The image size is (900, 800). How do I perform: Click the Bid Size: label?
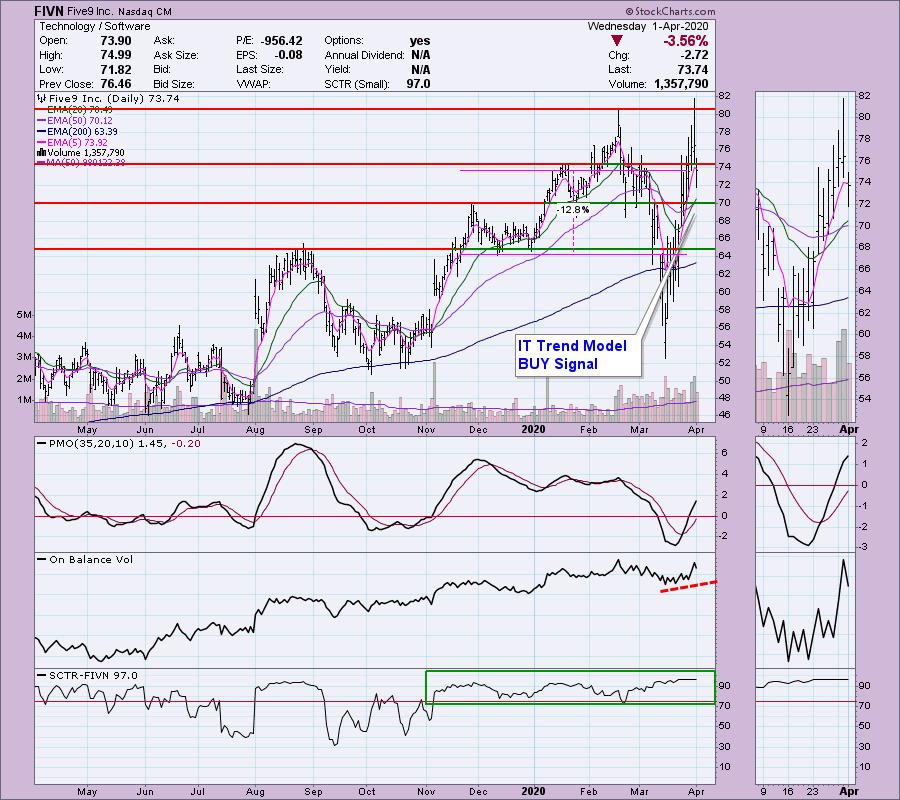click(x=174, y=84)
